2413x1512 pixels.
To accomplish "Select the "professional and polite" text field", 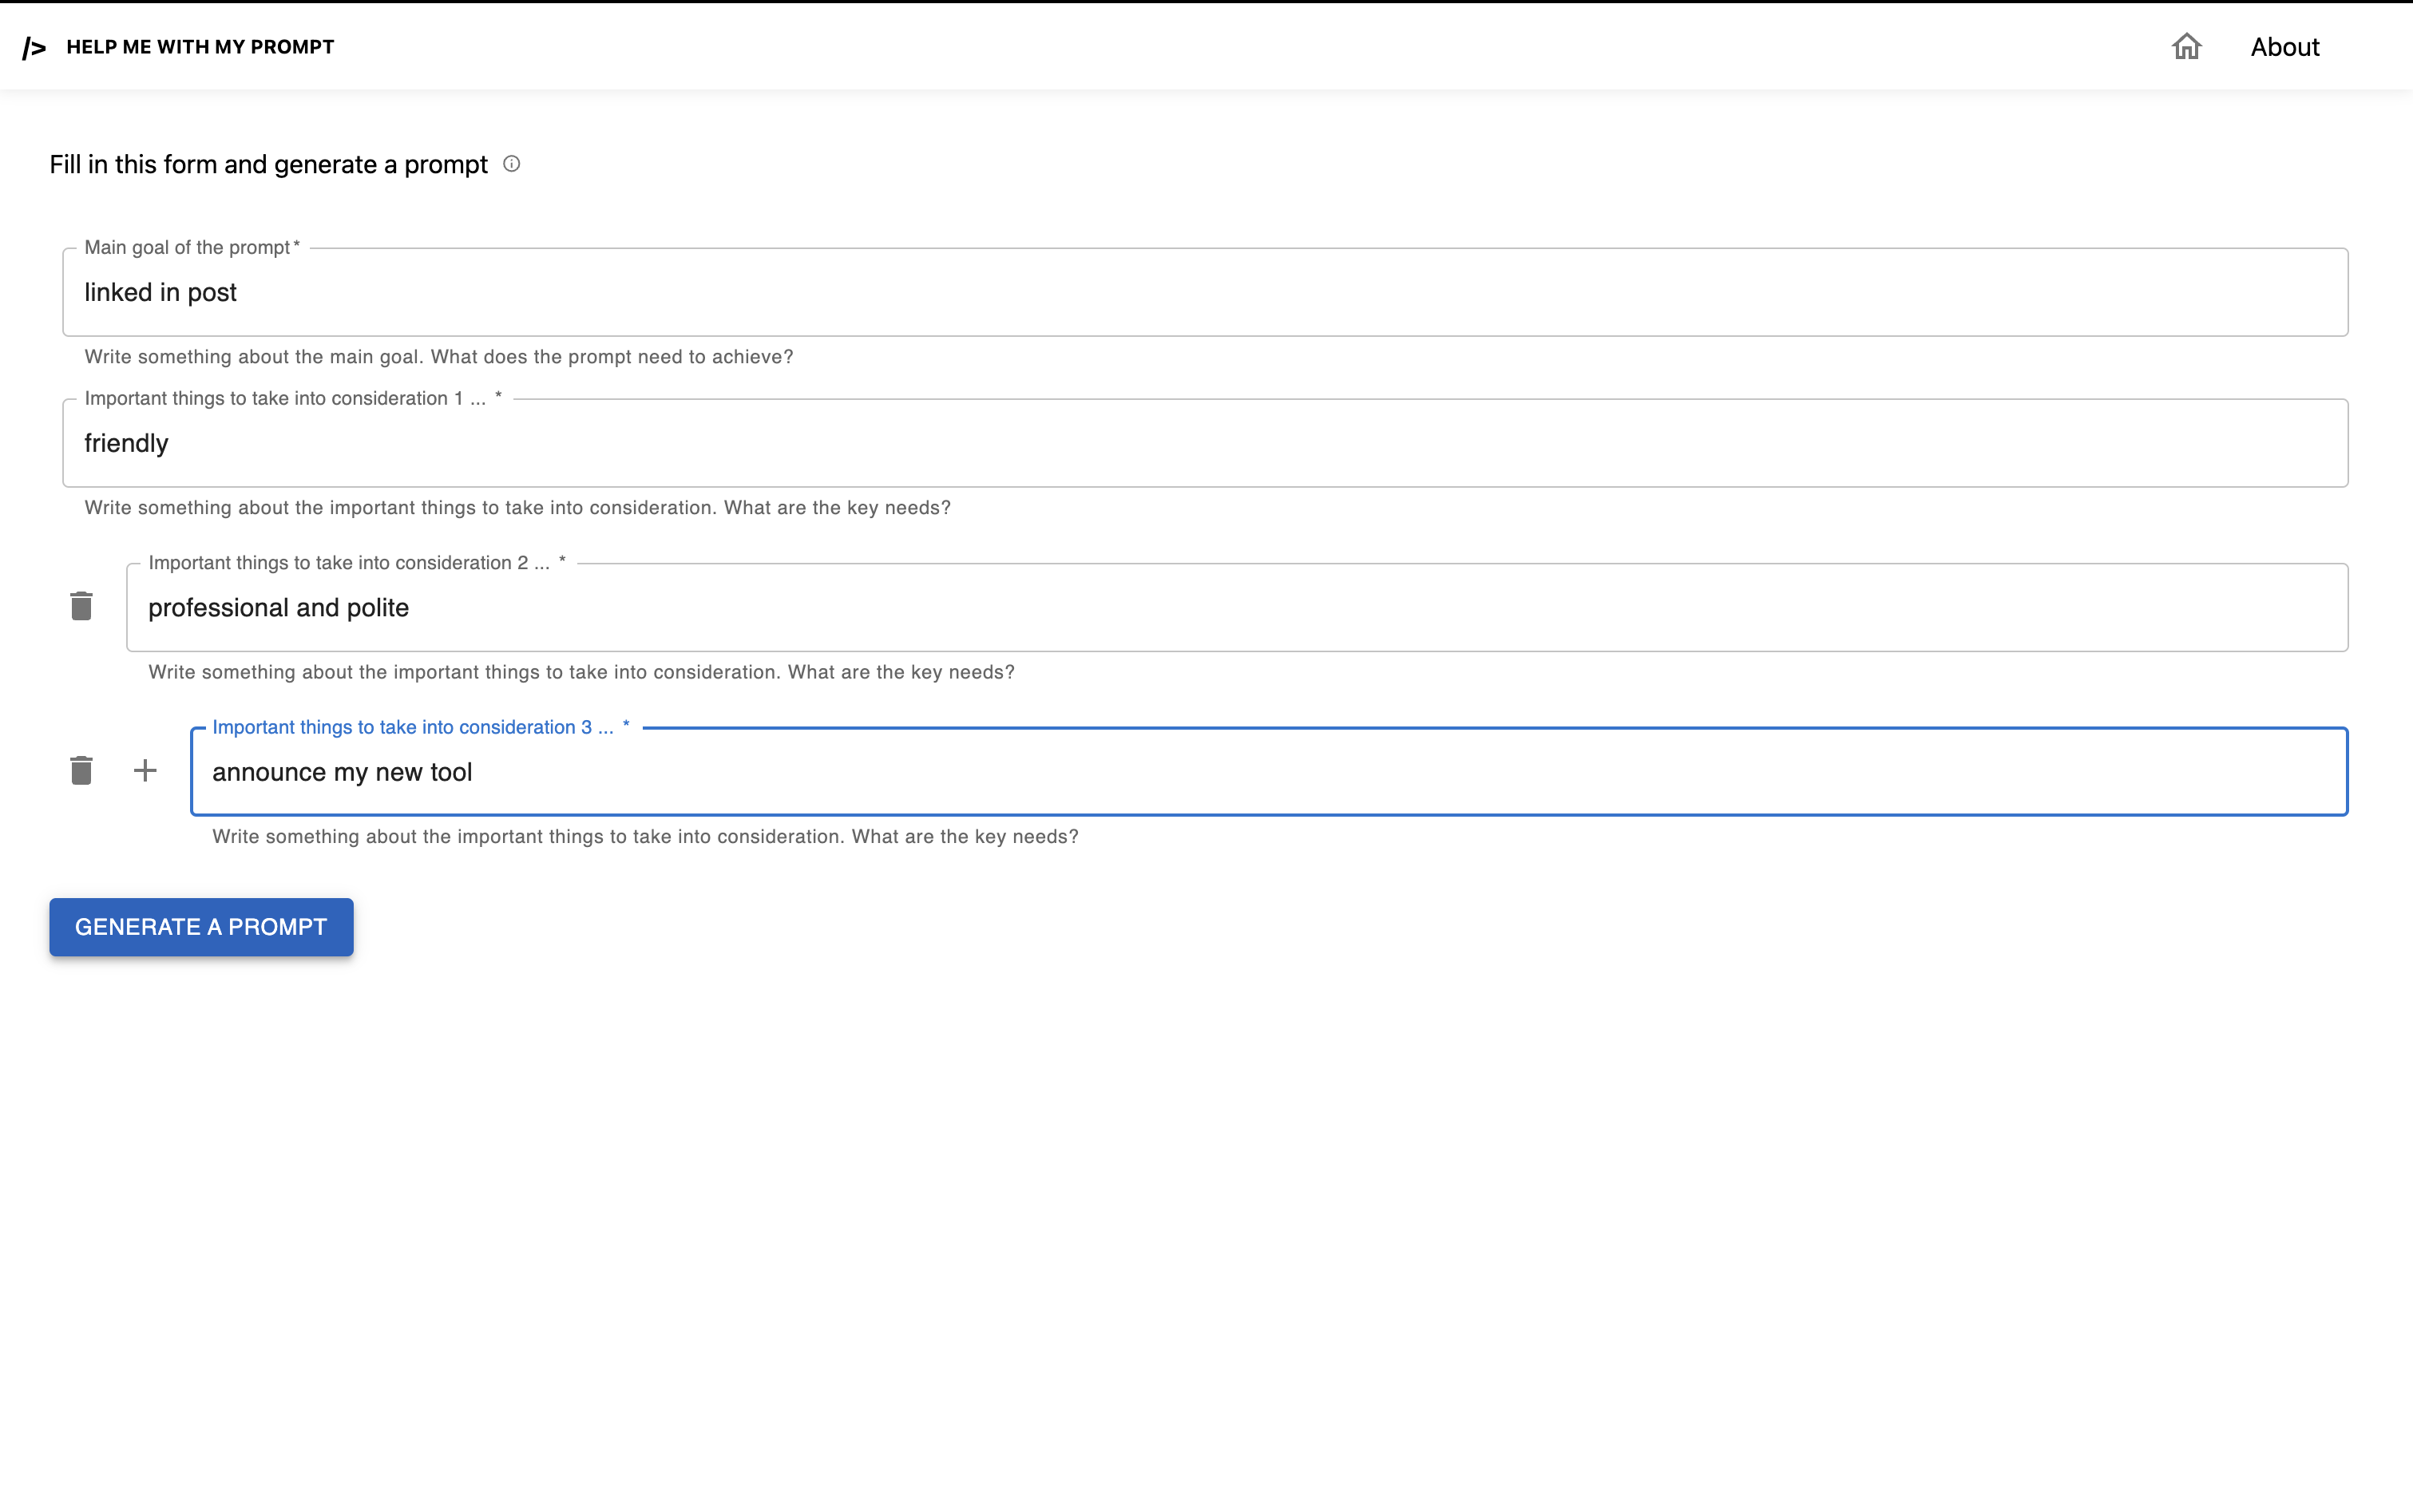I will click(1236, 607).
